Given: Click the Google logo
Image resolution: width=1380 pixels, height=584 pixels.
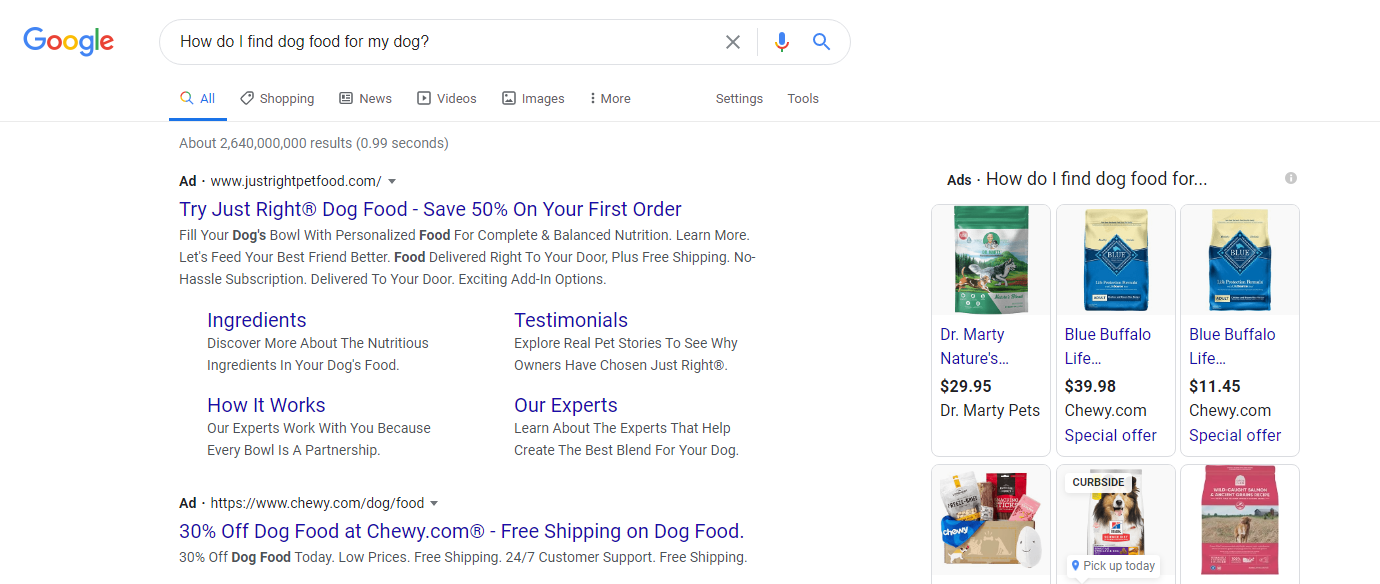Looking at the screenshot, I should (69, 41).
